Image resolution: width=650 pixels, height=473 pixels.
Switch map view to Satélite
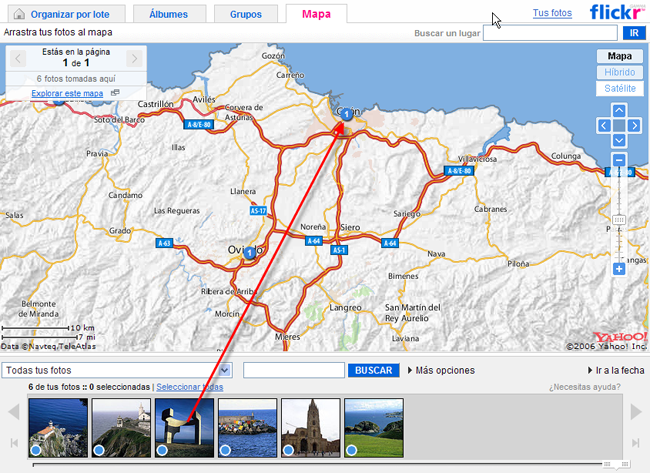click(x=619, y=89)
